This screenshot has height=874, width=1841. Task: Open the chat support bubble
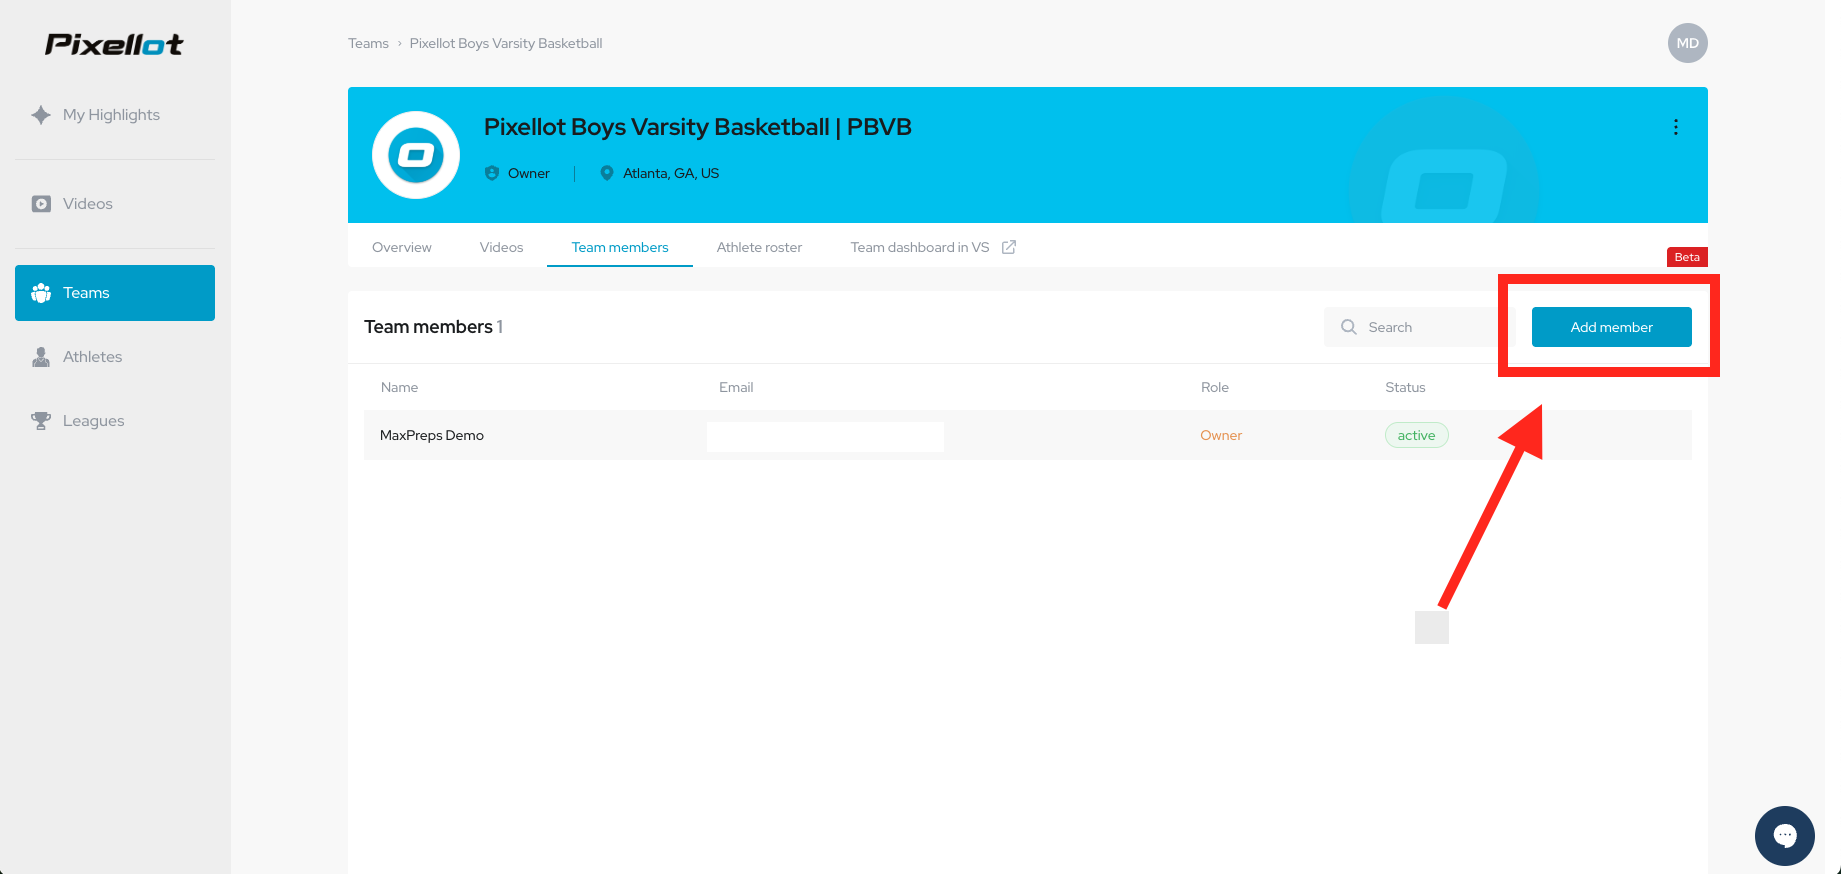[1785, 836]
